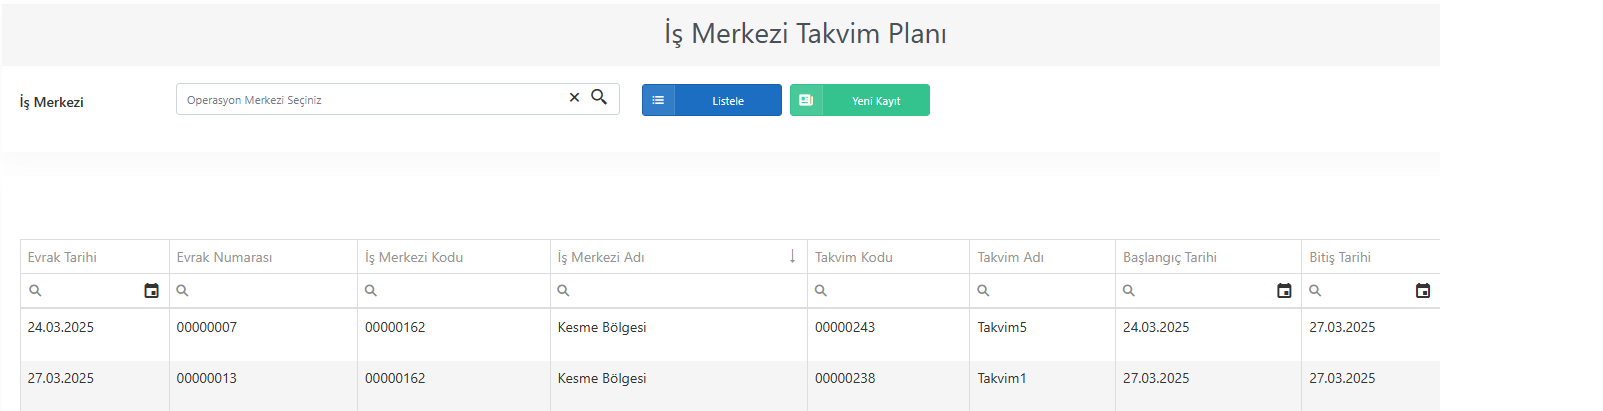The width and height of the screenshot is (1603, 411).
Task: Open the Operasyon Merkezi Seçiniz combo box
Action: [x=370, y=99]
